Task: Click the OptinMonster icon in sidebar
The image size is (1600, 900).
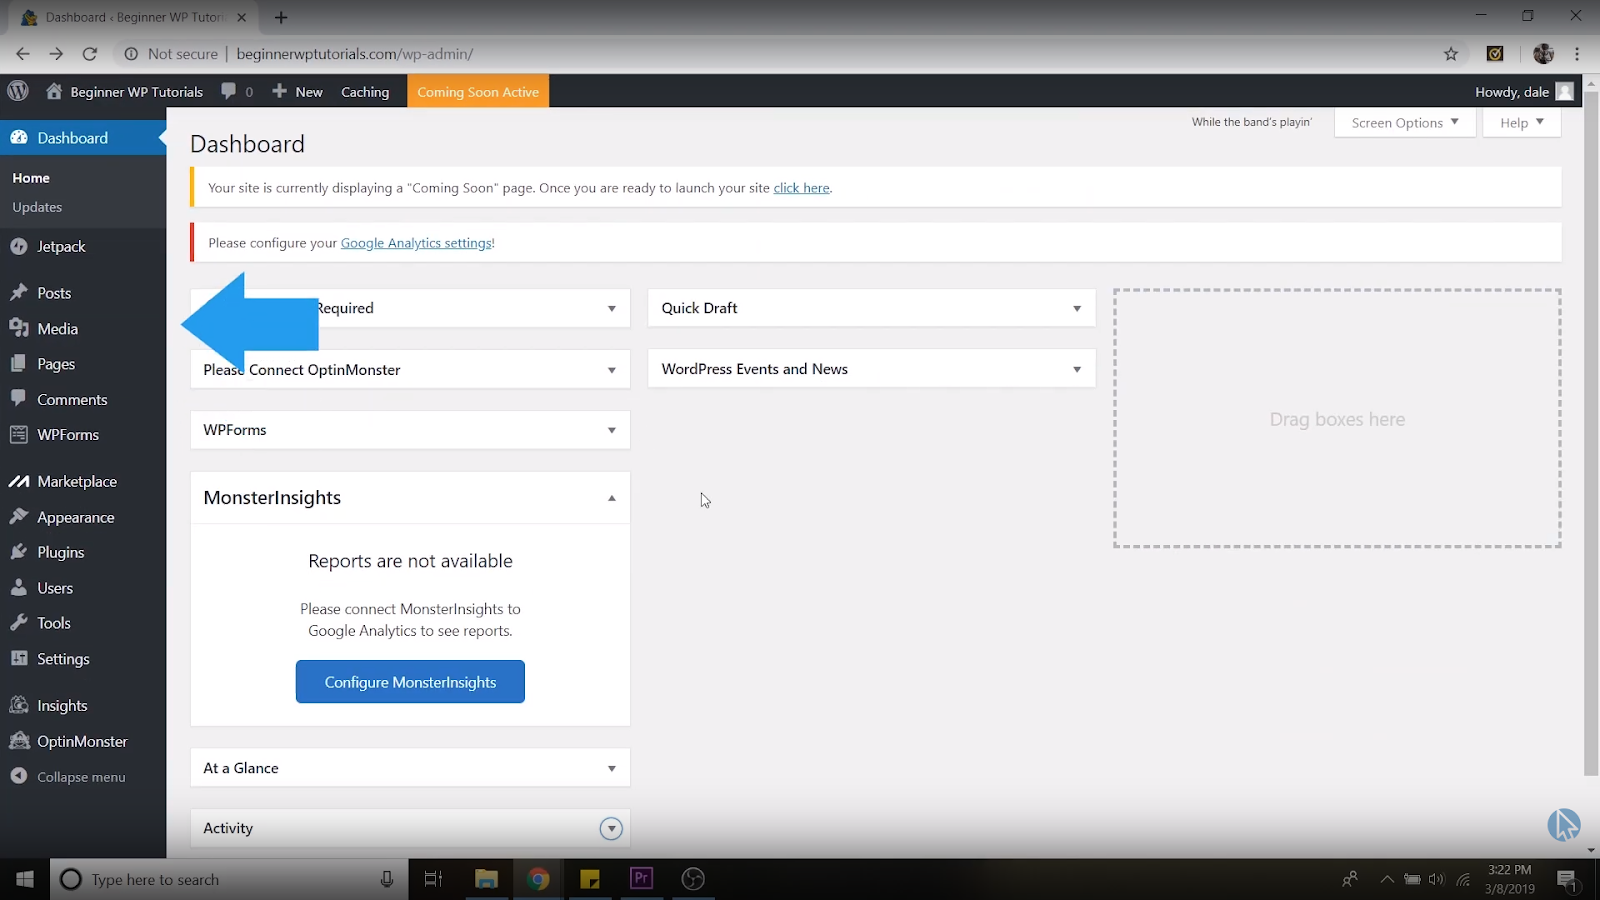Action: pyautogui.click(x=19, y=741)
